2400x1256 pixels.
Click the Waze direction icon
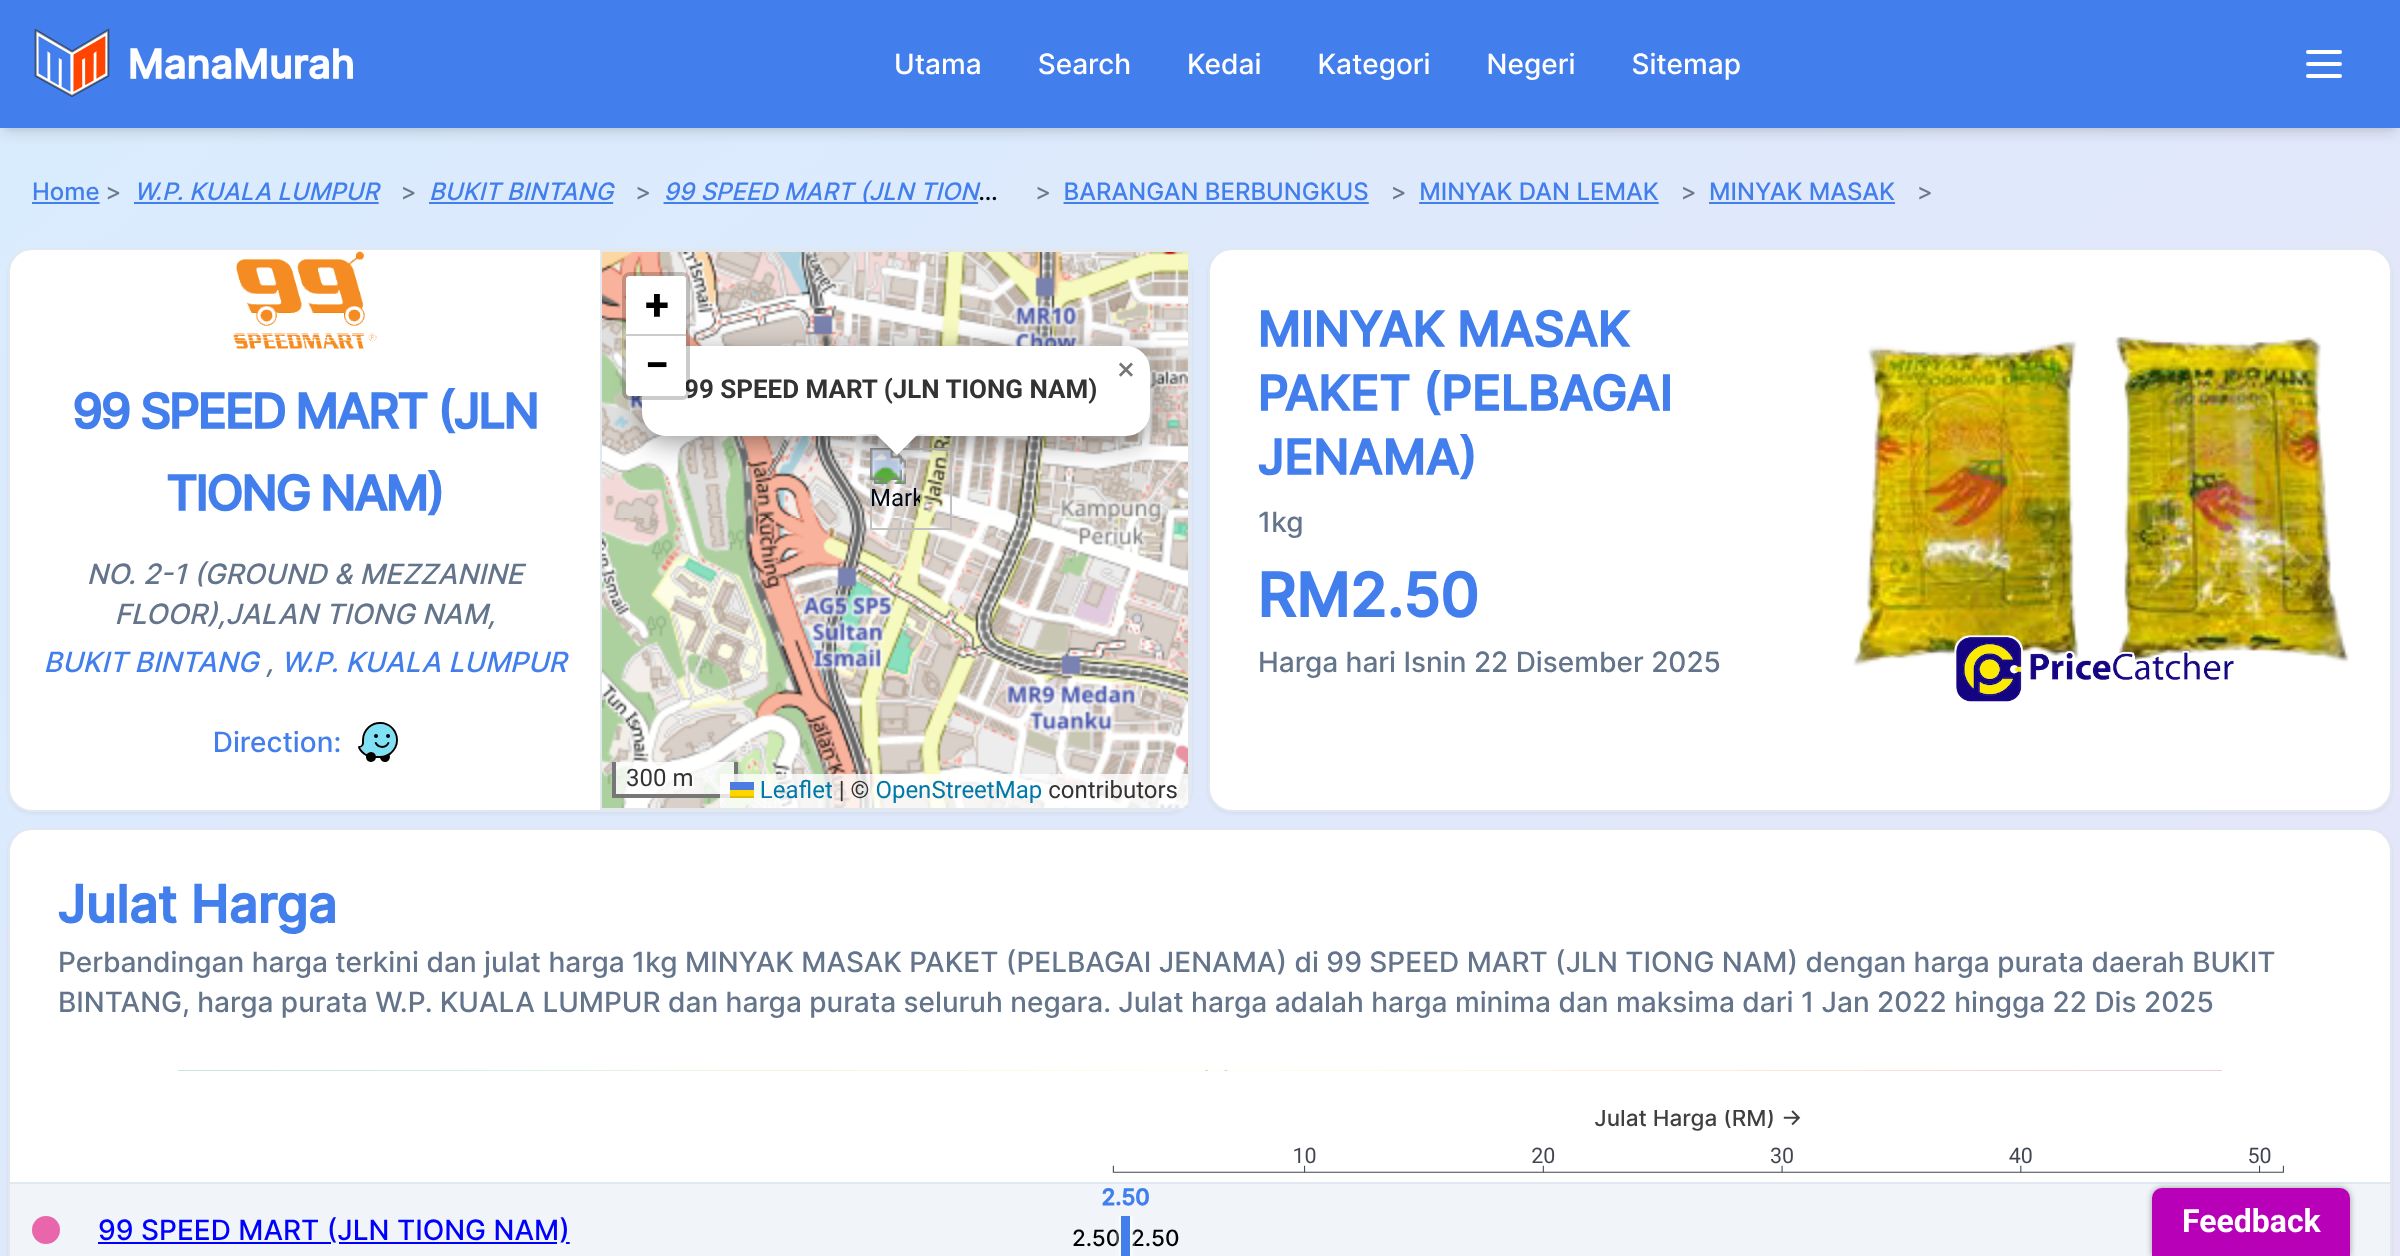pyautogui.click(x=378, y=742)
